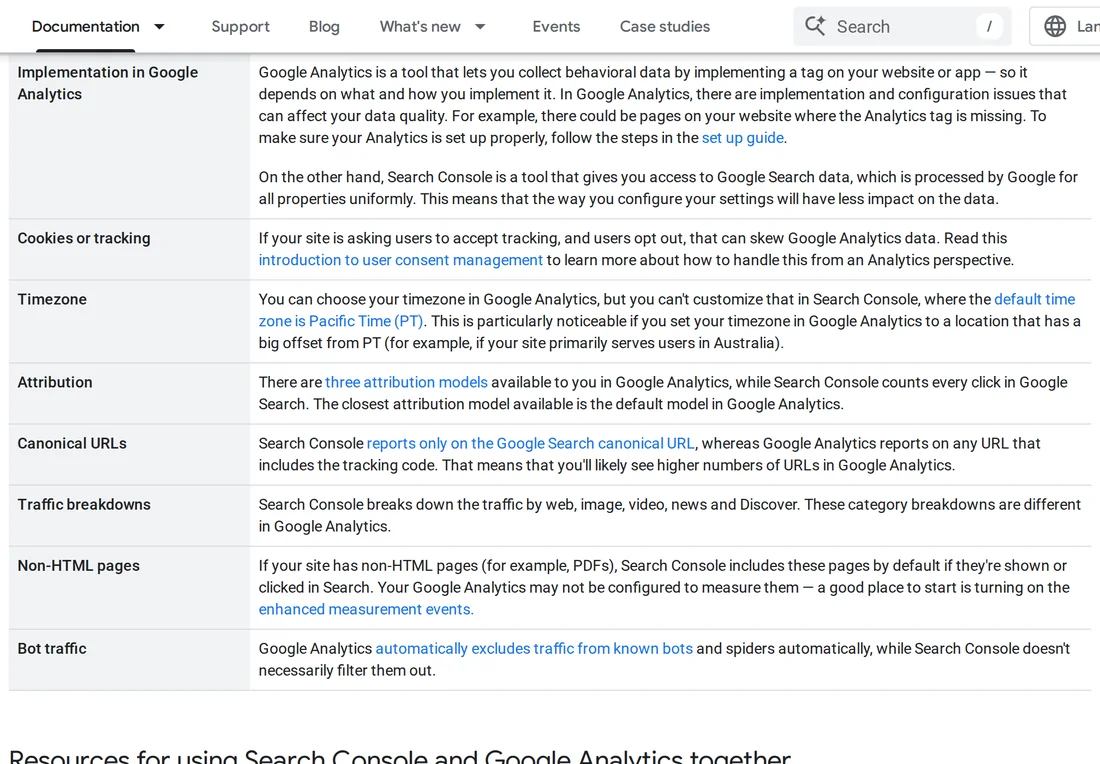Open introduction to user consent management link
This screenshot has height=764, width=1100.
coord(401,260)
